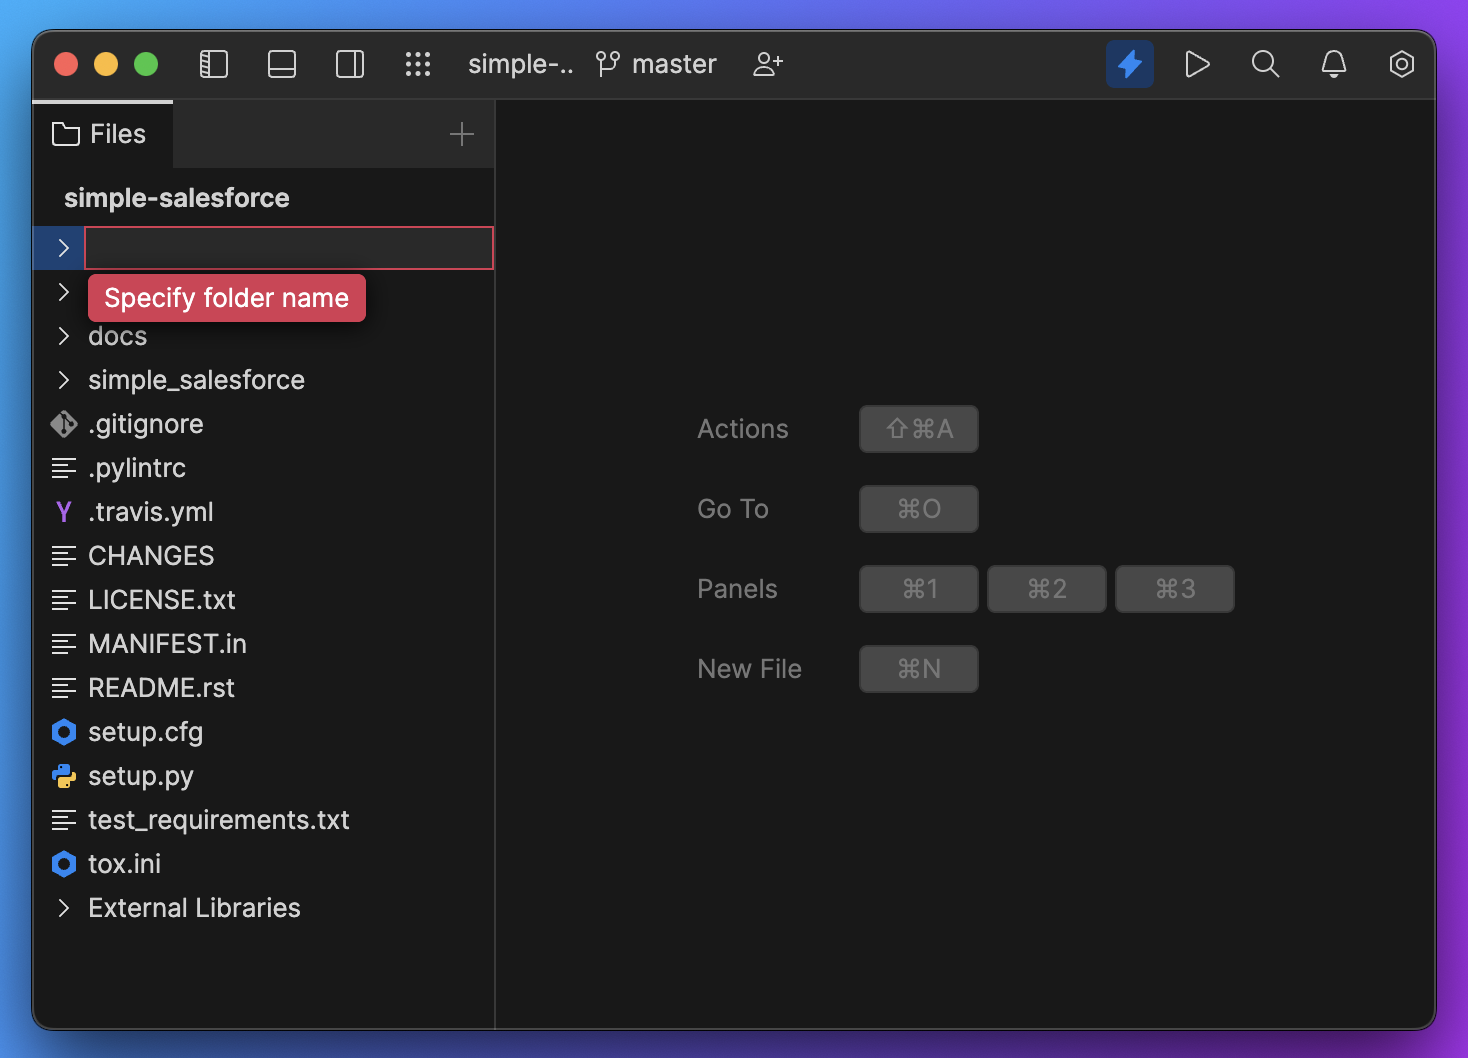
Task: Toggle the left sidebar panel icon
Action: coord(214,64)
